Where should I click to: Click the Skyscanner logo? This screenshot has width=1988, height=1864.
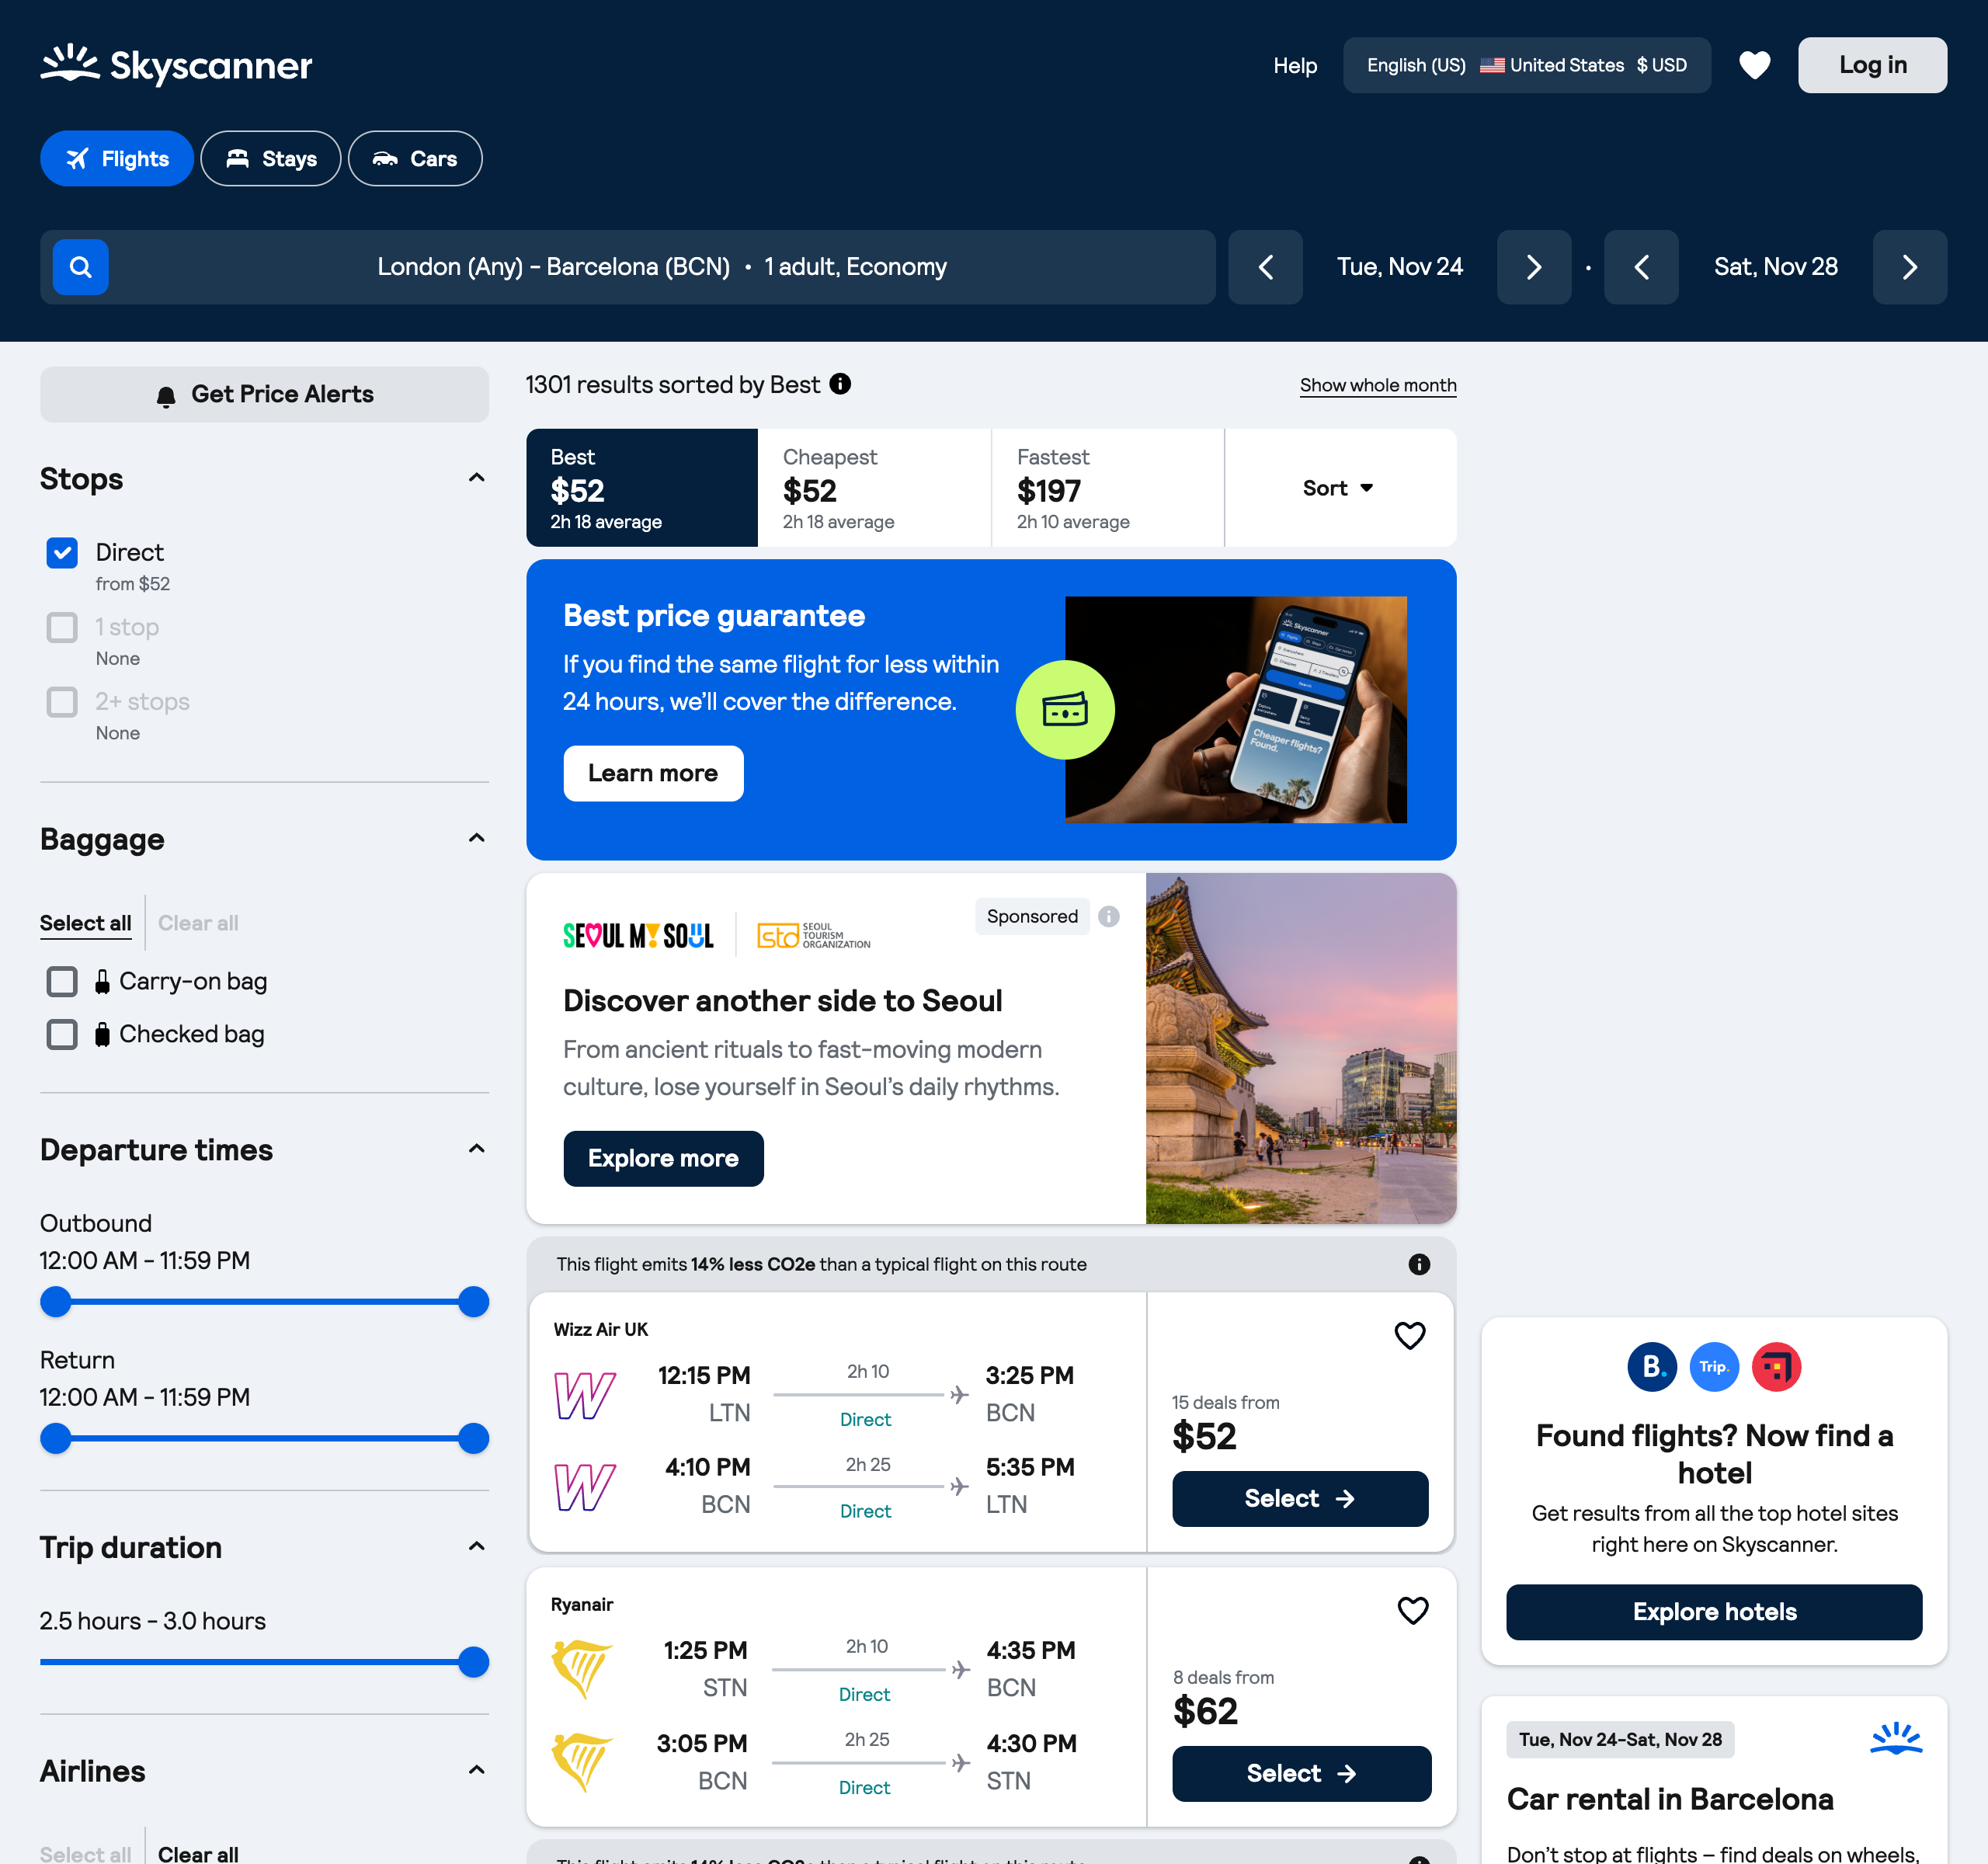pos(176,65)
